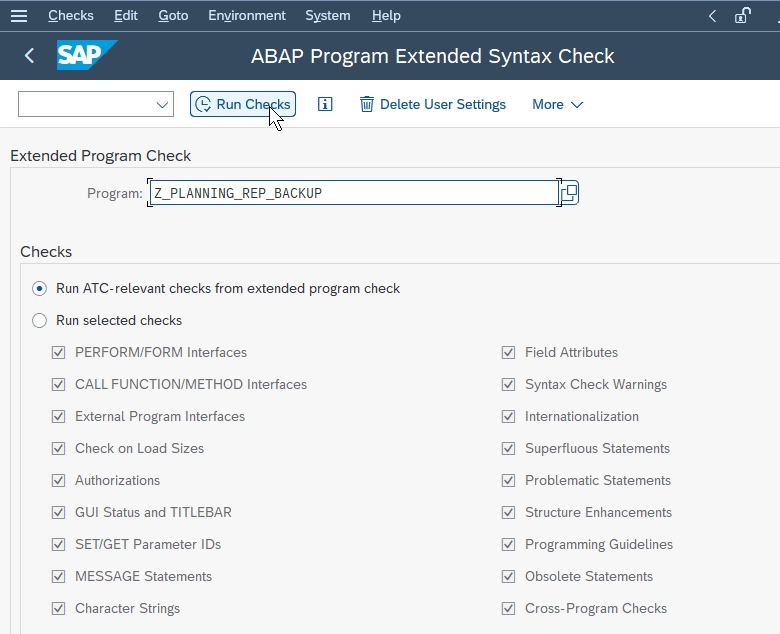The width and height of the screenshot is (780, 634).
Task: Open the command field dropdown arrow
Action: tap(162, 104)
